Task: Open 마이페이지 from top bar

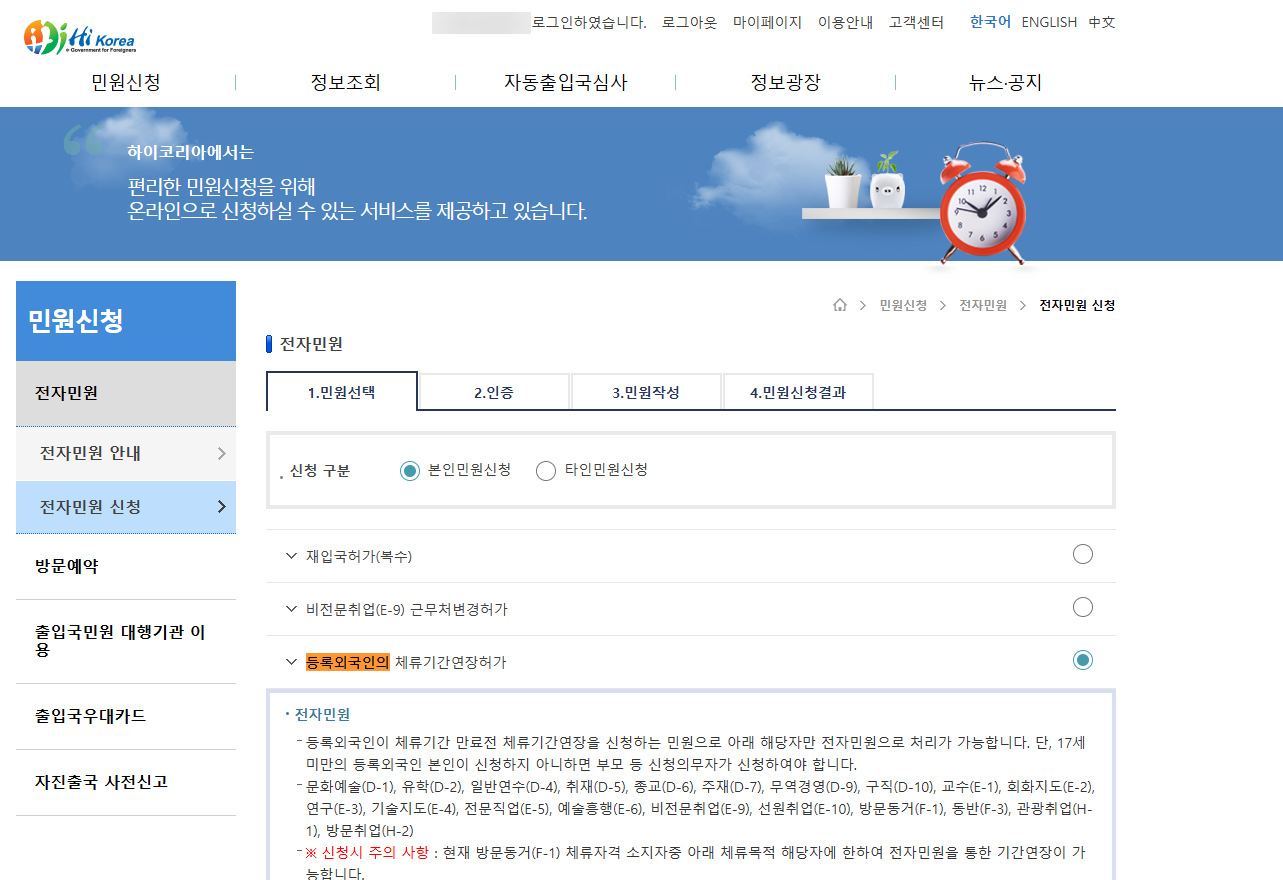Action: [767, 22]
